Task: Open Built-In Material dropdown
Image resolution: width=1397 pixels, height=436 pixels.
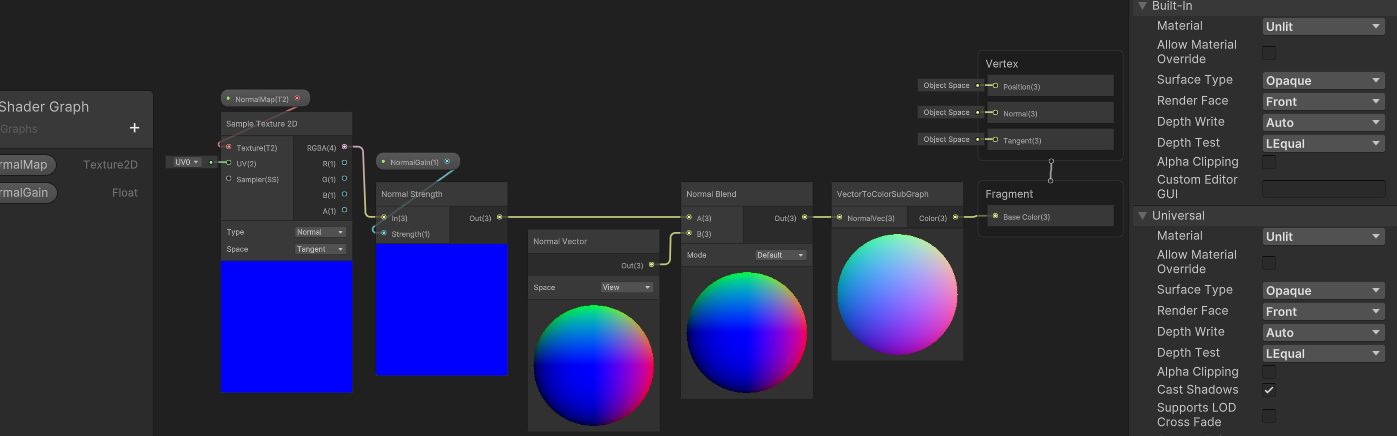Action: coord(1323,27)
